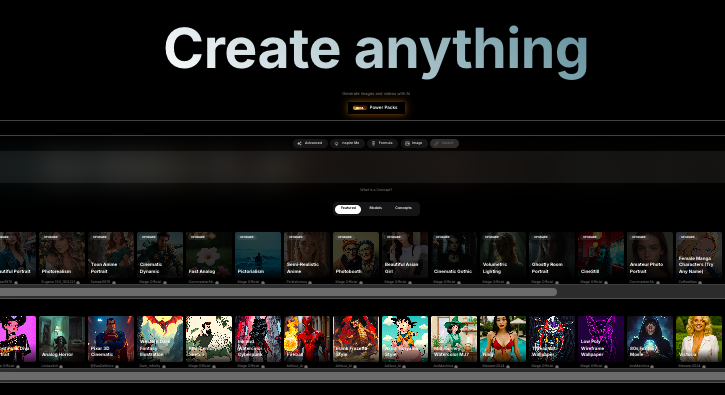This screenshot has height=395, width=725.
Task: Choose the Pixar 3D Cinematic card
Action: coord(111,339)
